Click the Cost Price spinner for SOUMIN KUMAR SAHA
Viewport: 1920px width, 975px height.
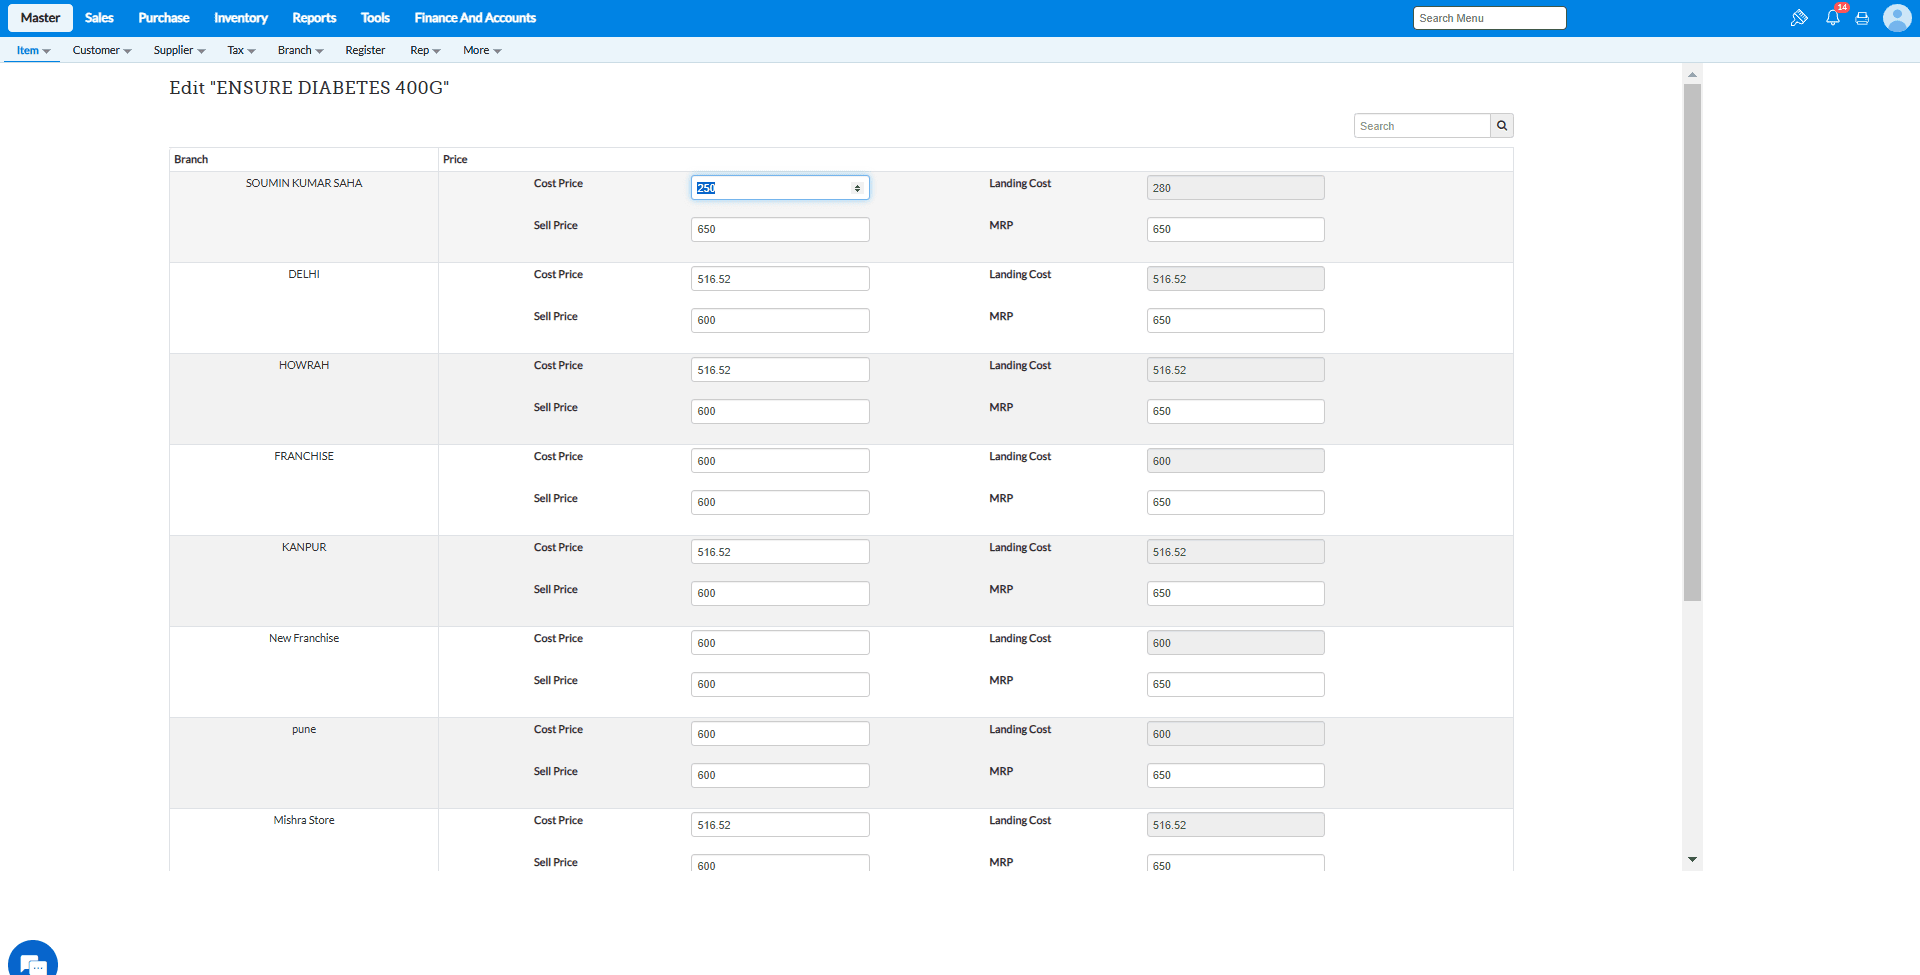click(857, 188)
